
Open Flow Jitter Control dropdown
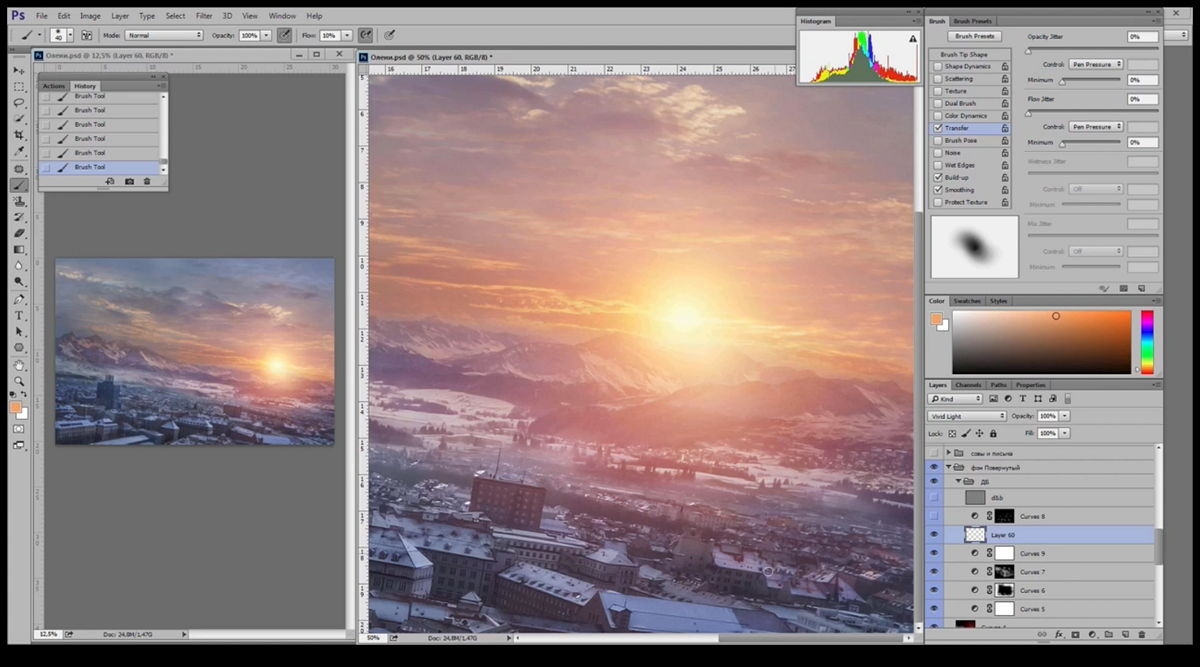[x=1096, y=127]
